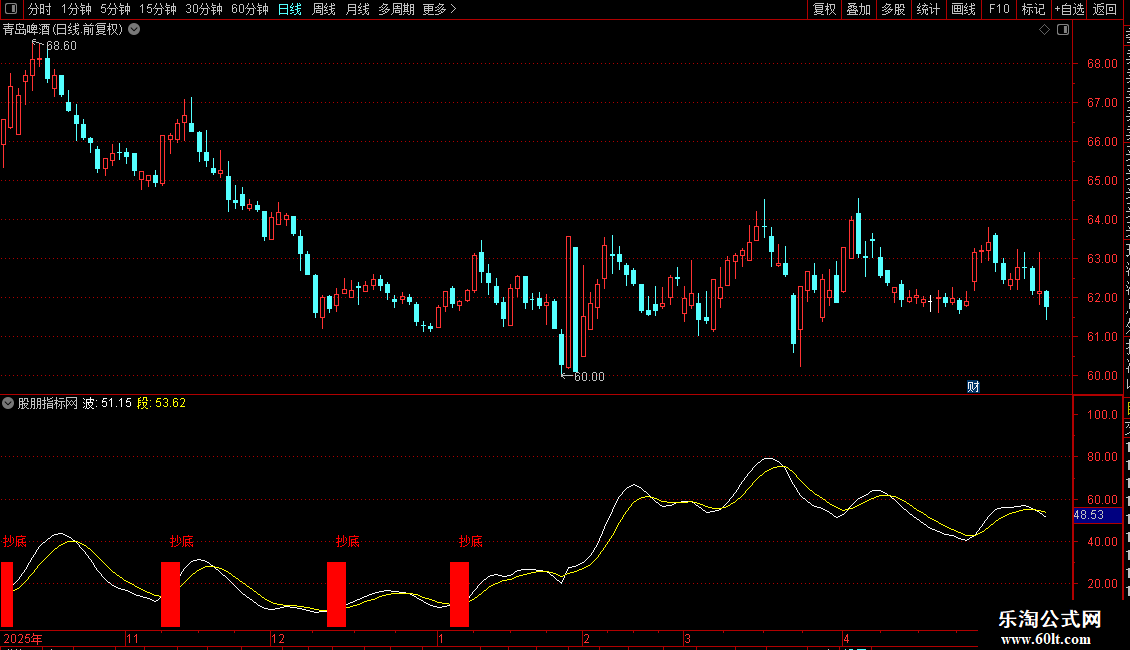Click the 64.00 price axis label
This screenshot has height=650, width=1130.
coord(1102,220)
